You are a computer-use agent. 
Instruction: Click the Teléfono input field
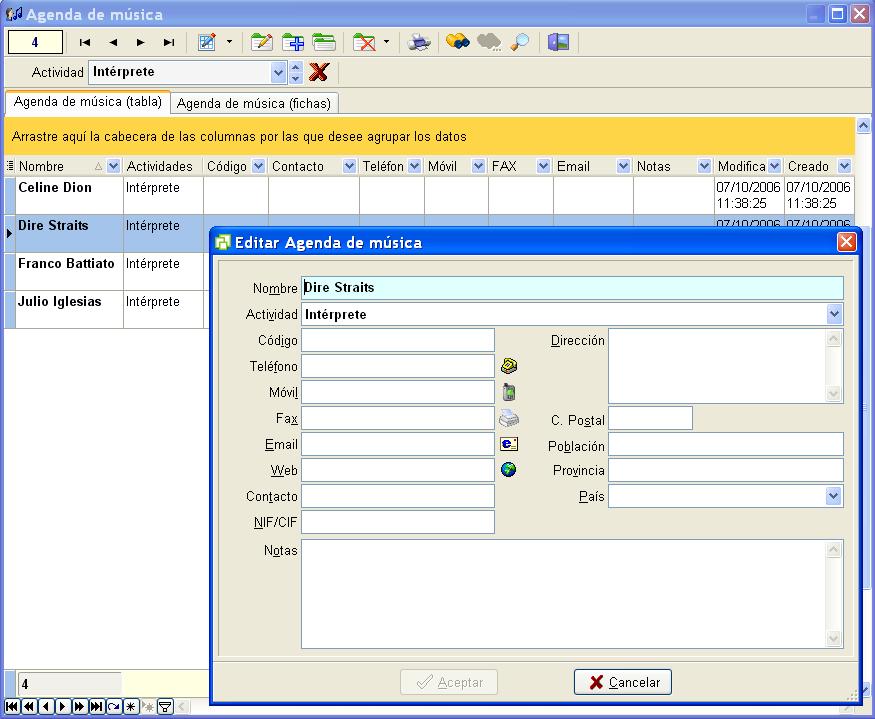click(398, 367)
